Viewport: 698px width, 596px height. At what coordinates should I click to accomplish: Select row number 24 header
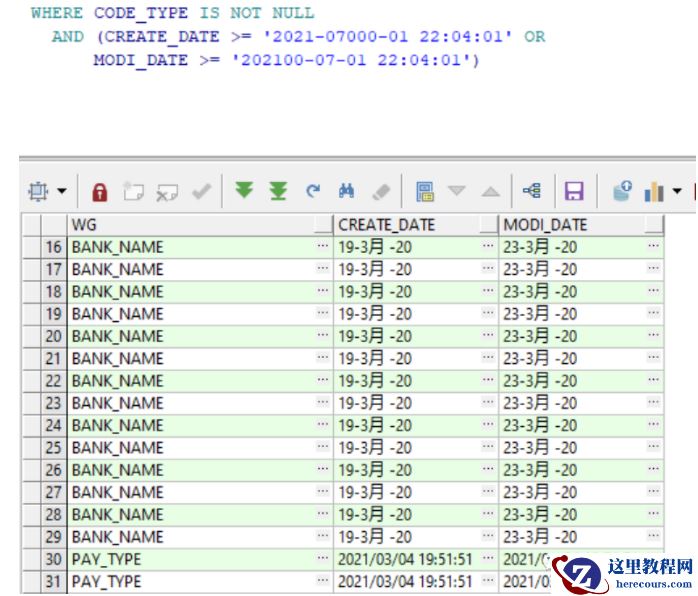pos(53,426)
